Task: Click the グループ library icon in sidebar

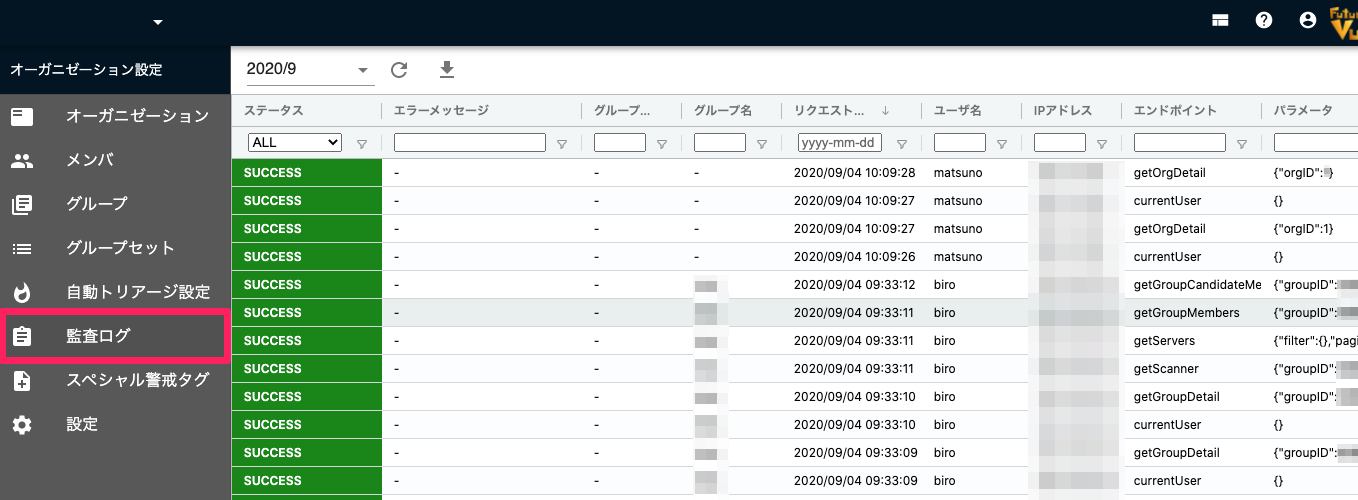Action: [x=22, y=204]
